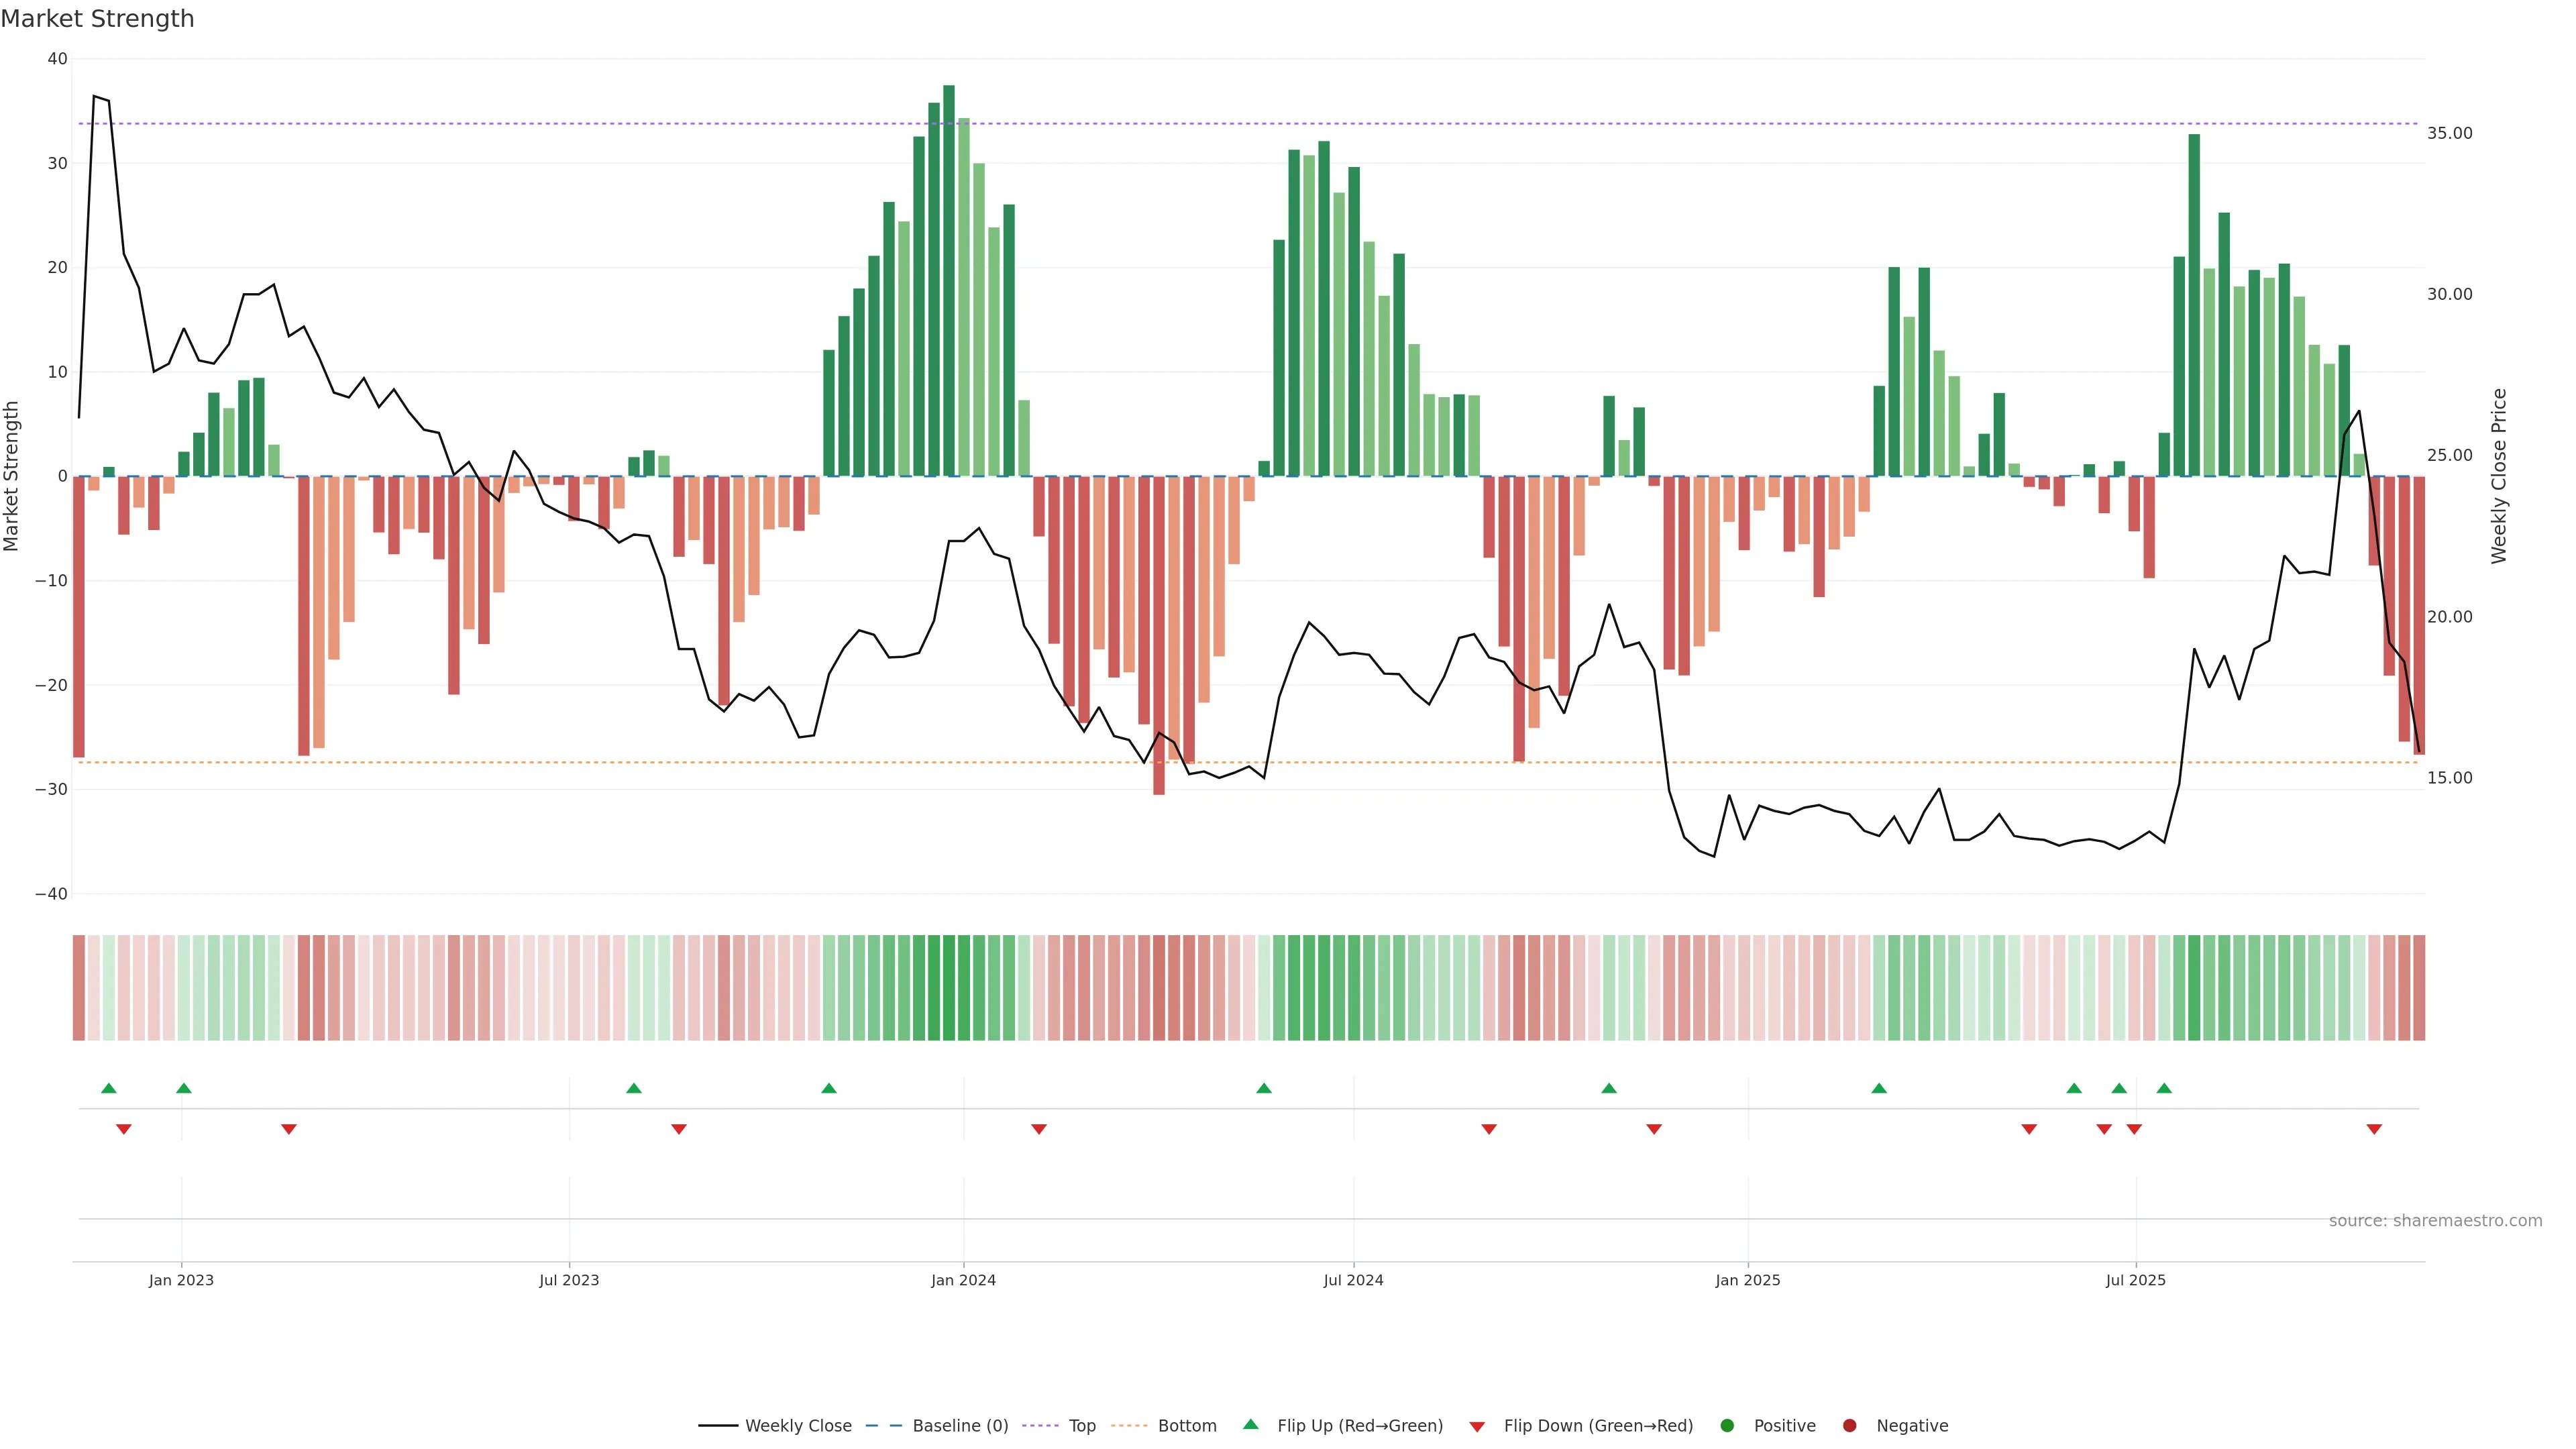Click the Jul 2025 x-axis label

2135,1280
